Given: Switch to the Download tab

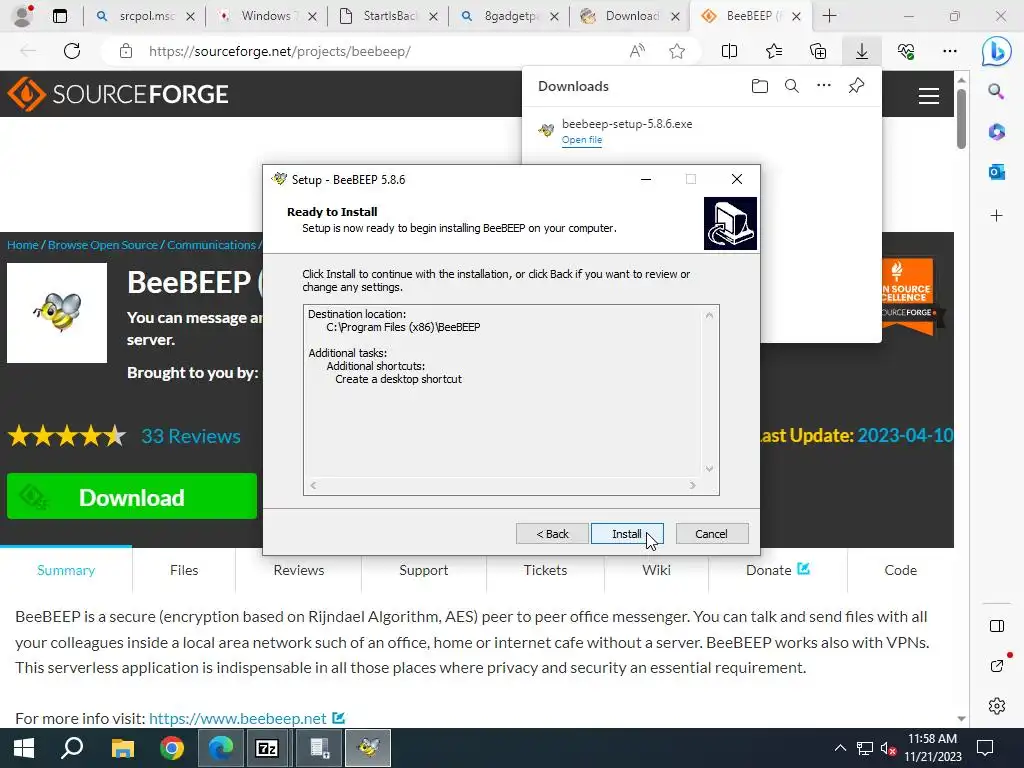Looking at the screenshot, I should (631, 16).
